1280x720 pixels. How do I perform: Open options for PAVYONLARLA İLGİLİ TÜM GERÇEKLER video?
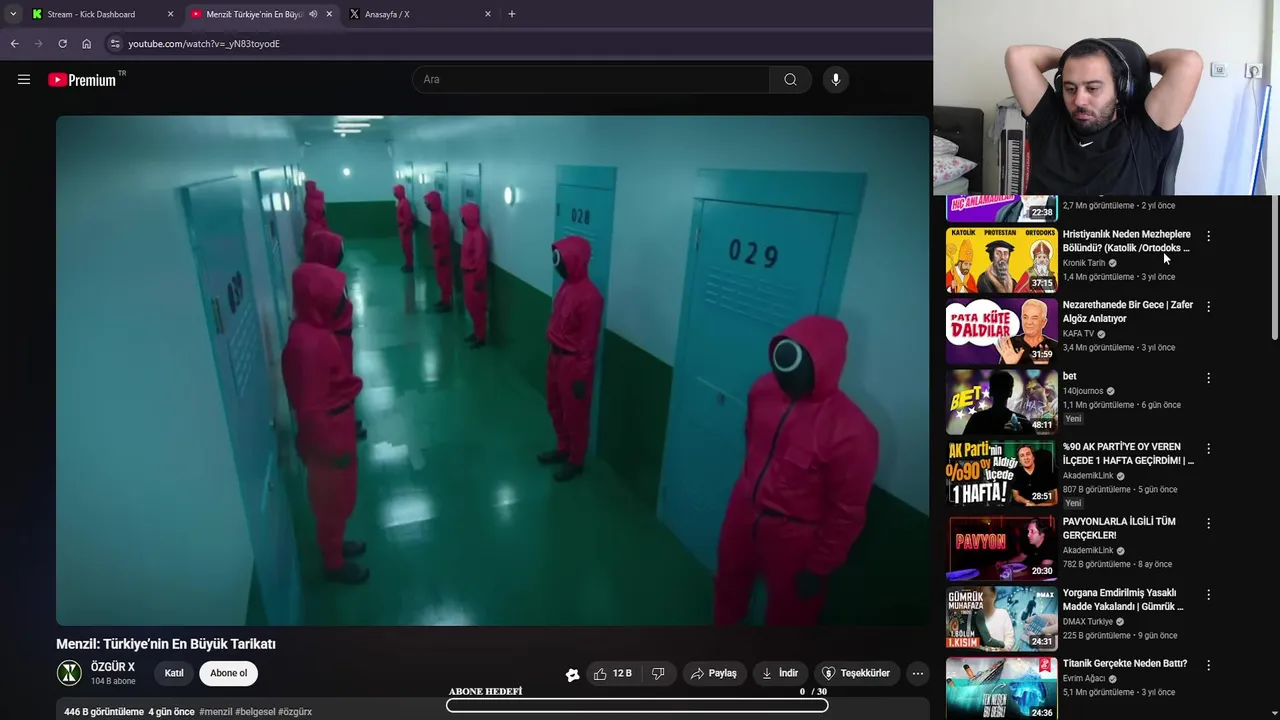[1208, 523]
